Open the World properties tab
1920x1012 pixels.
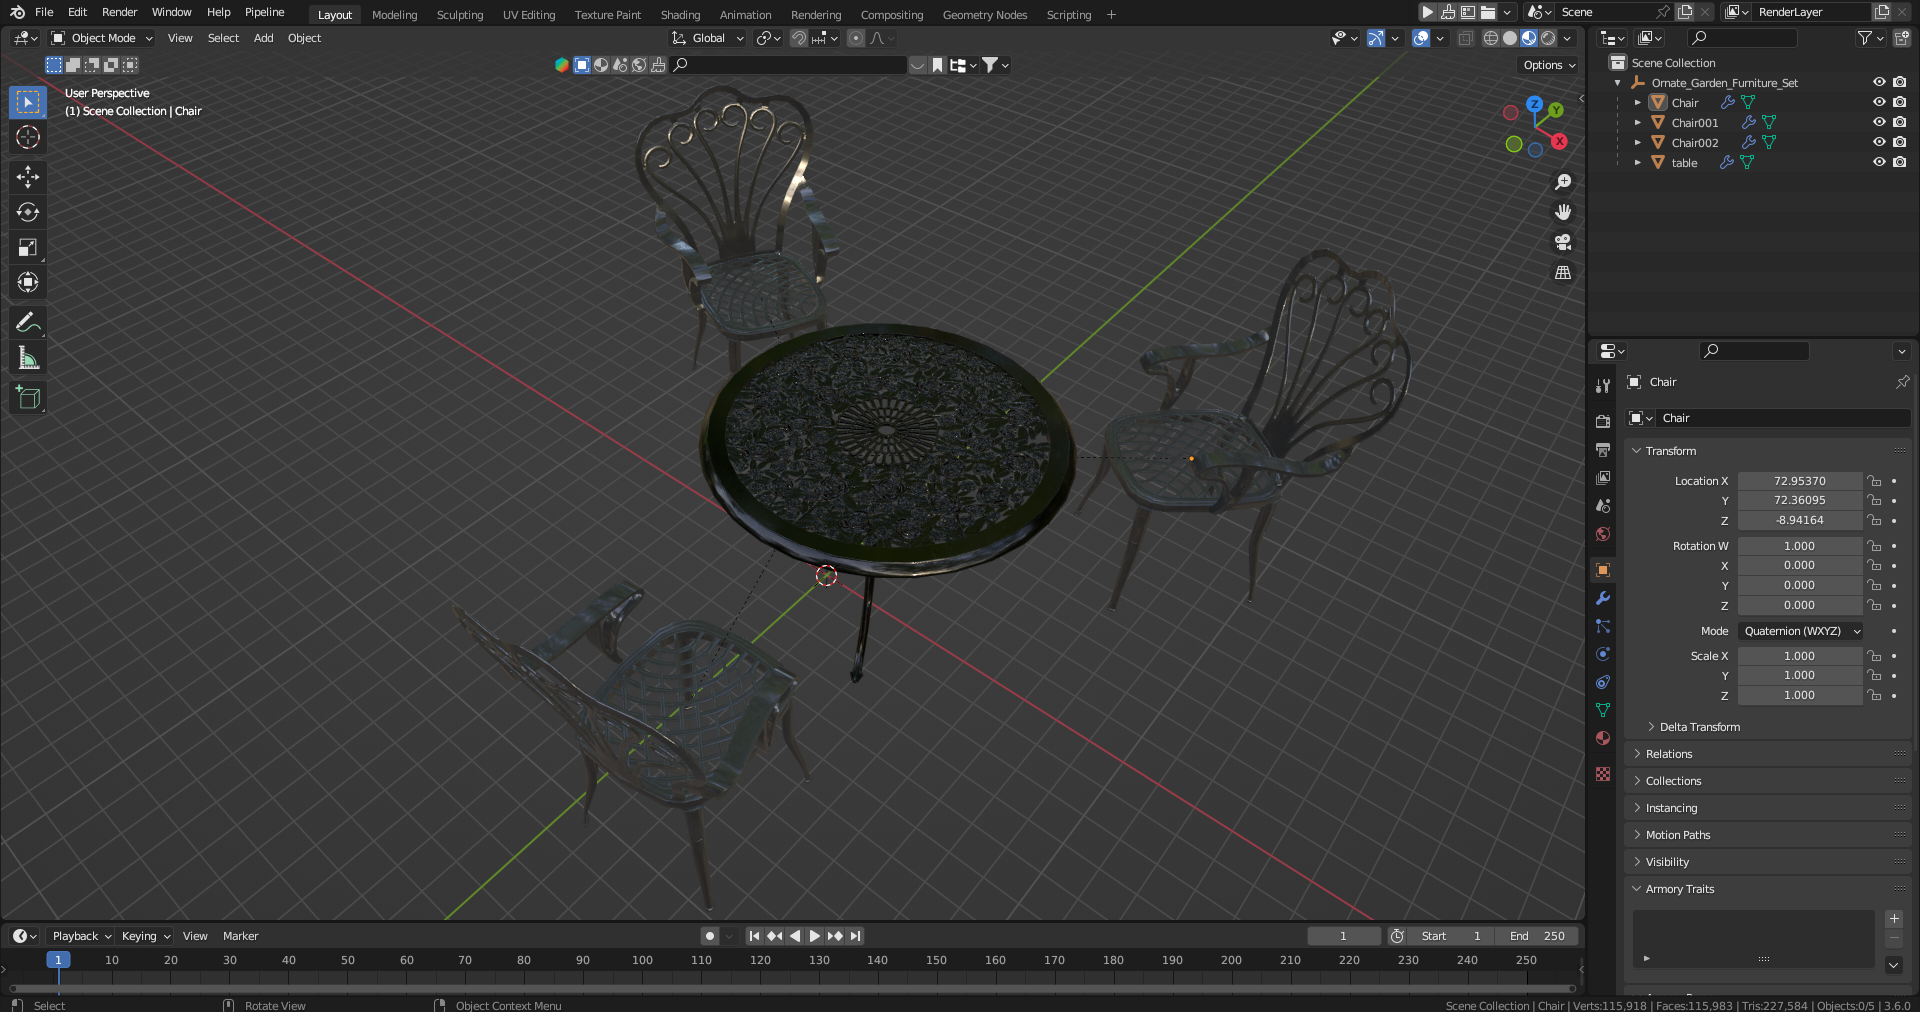click(x=1603, y=534)
